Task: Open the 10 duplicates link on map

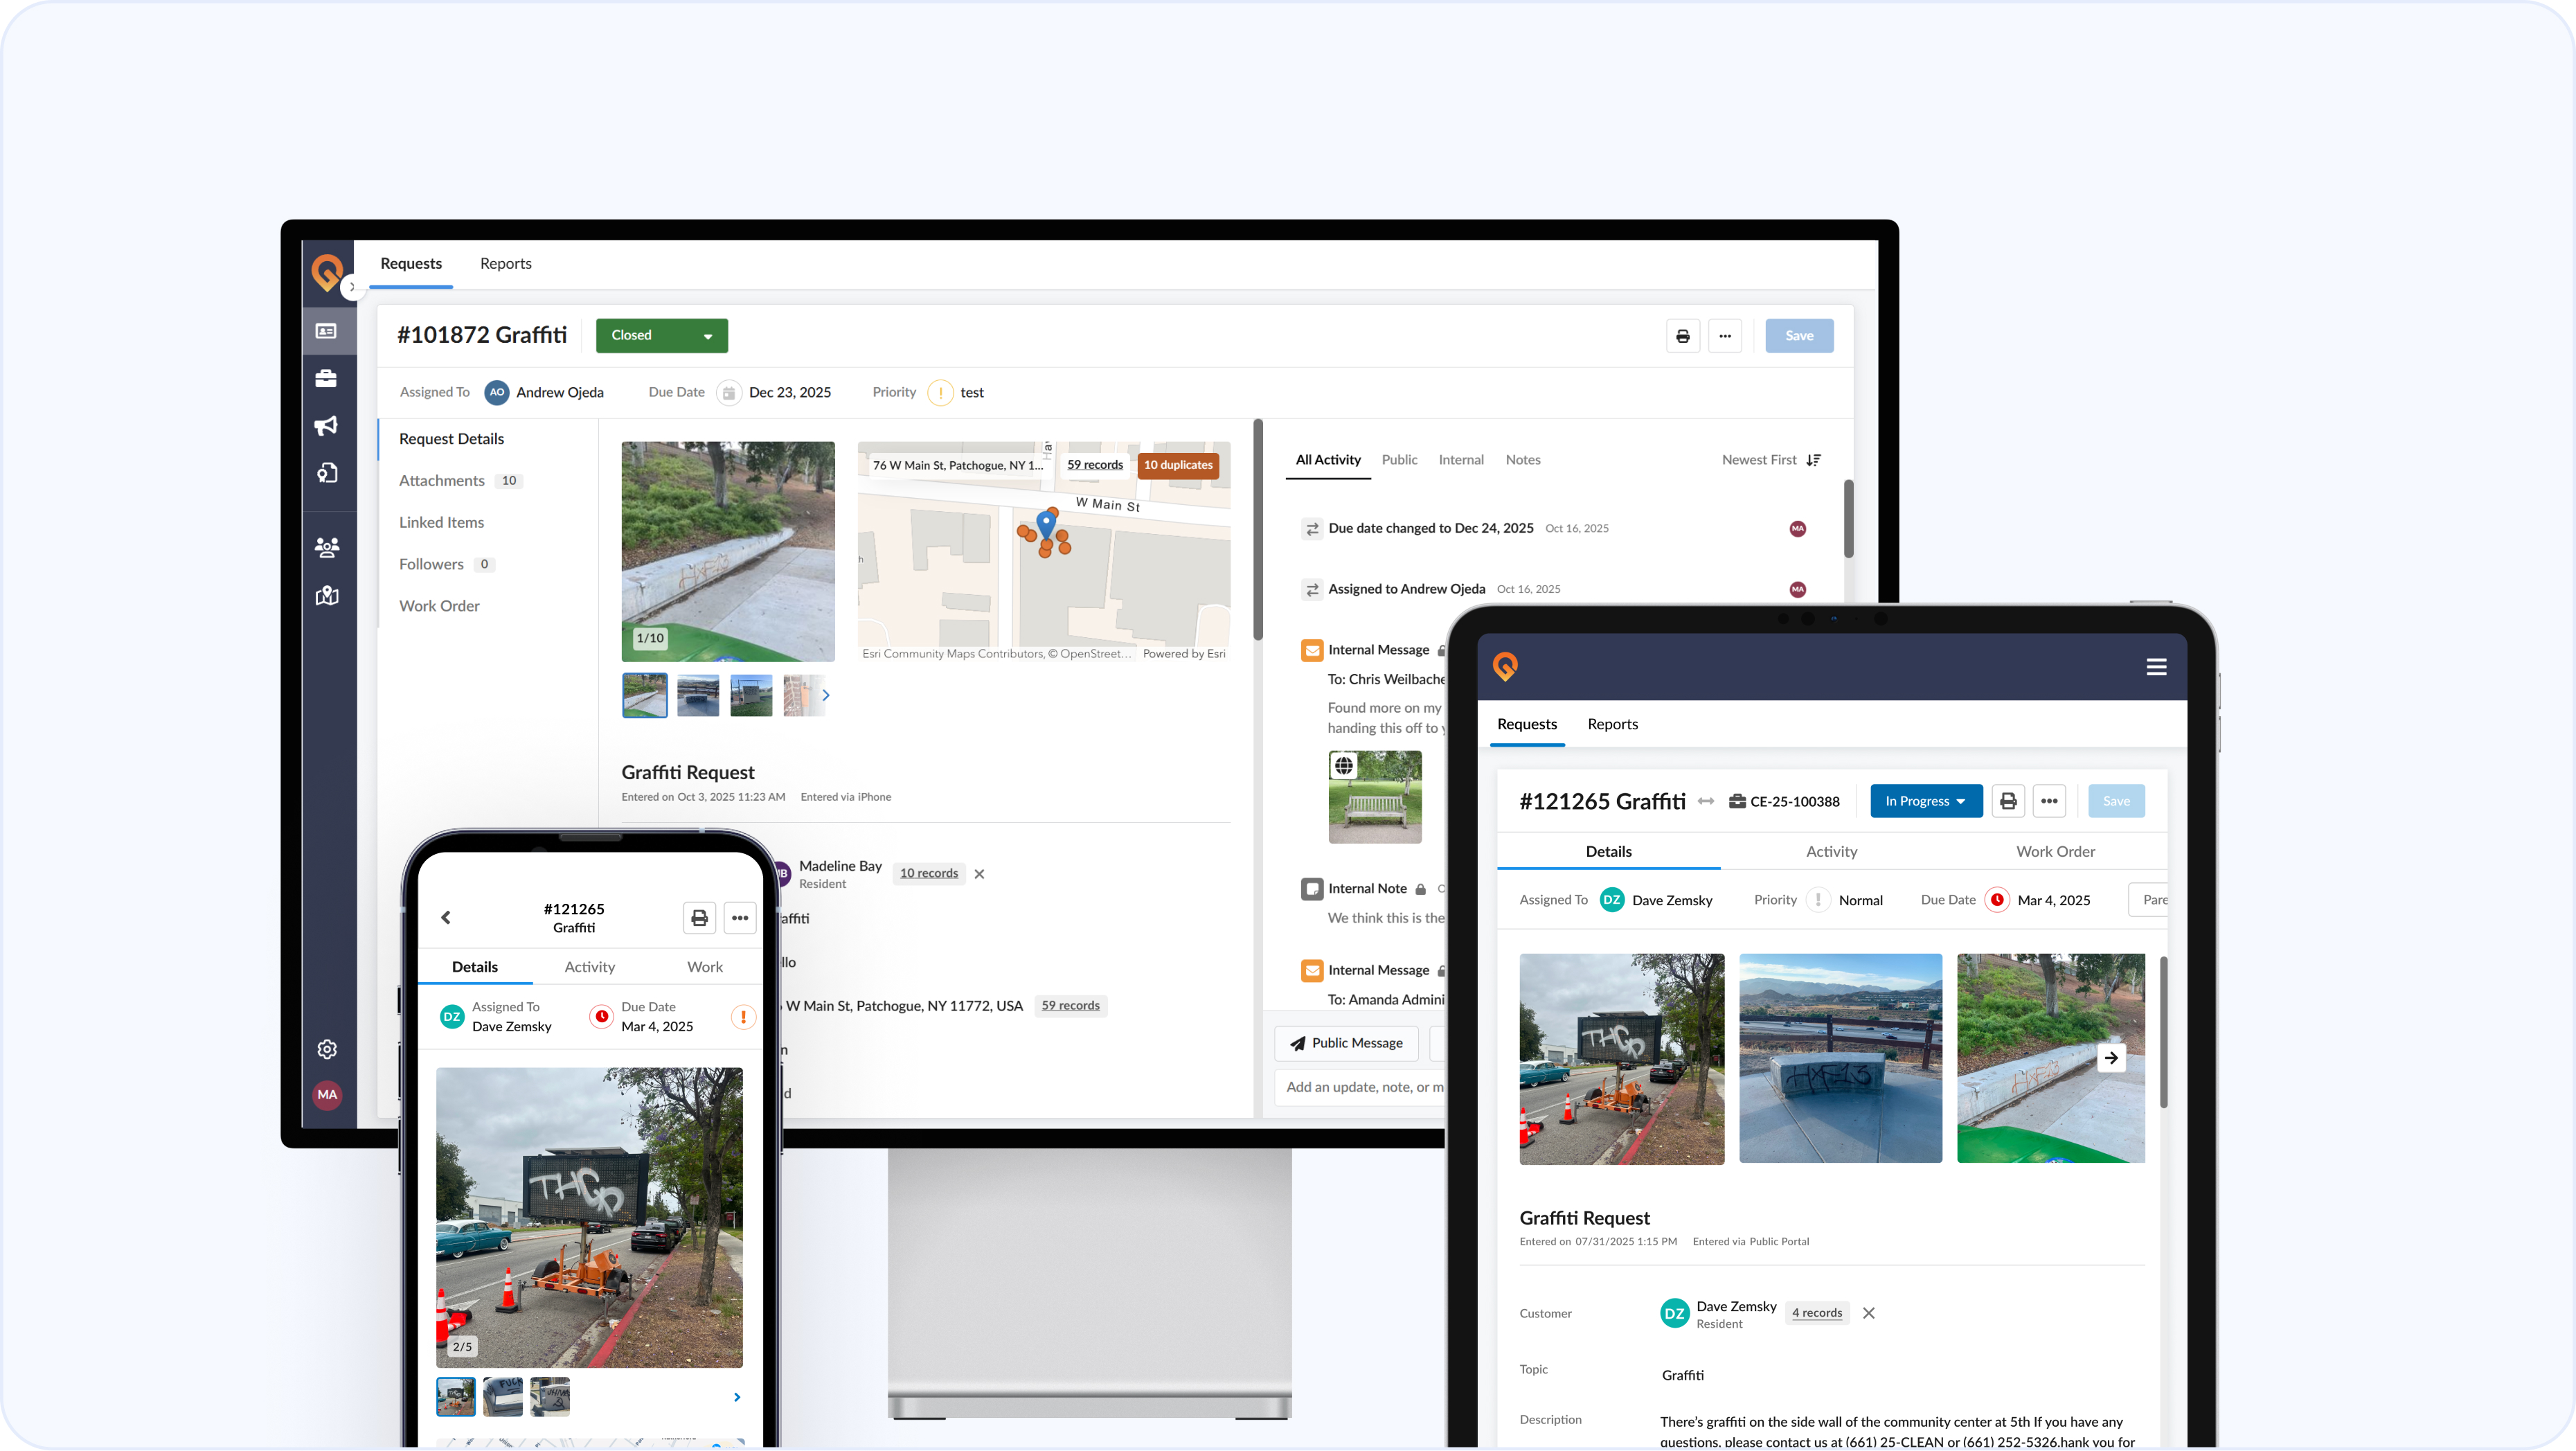Action: coord(1177,465)
